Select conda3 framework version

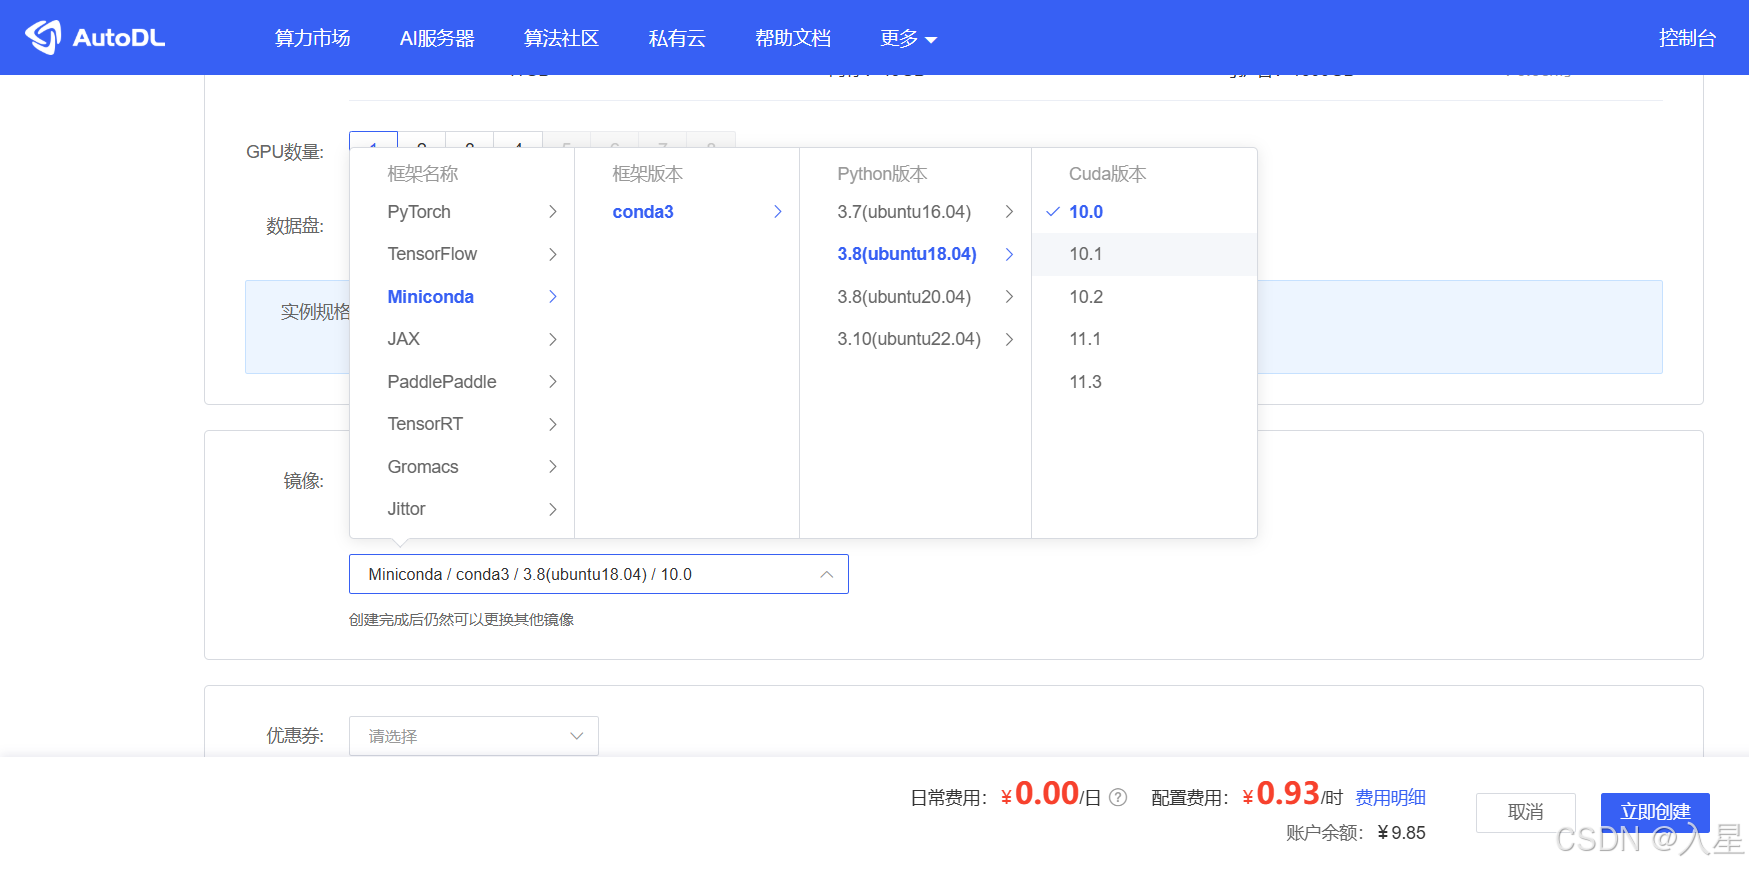point(687,212)
